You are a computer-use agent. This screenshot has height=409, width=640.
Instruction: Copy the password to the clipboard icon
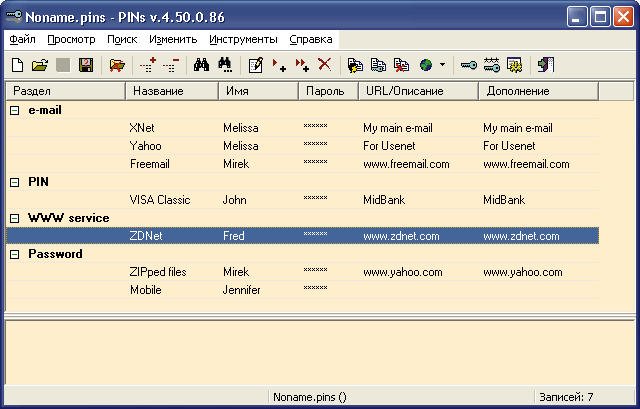point(378,65)
